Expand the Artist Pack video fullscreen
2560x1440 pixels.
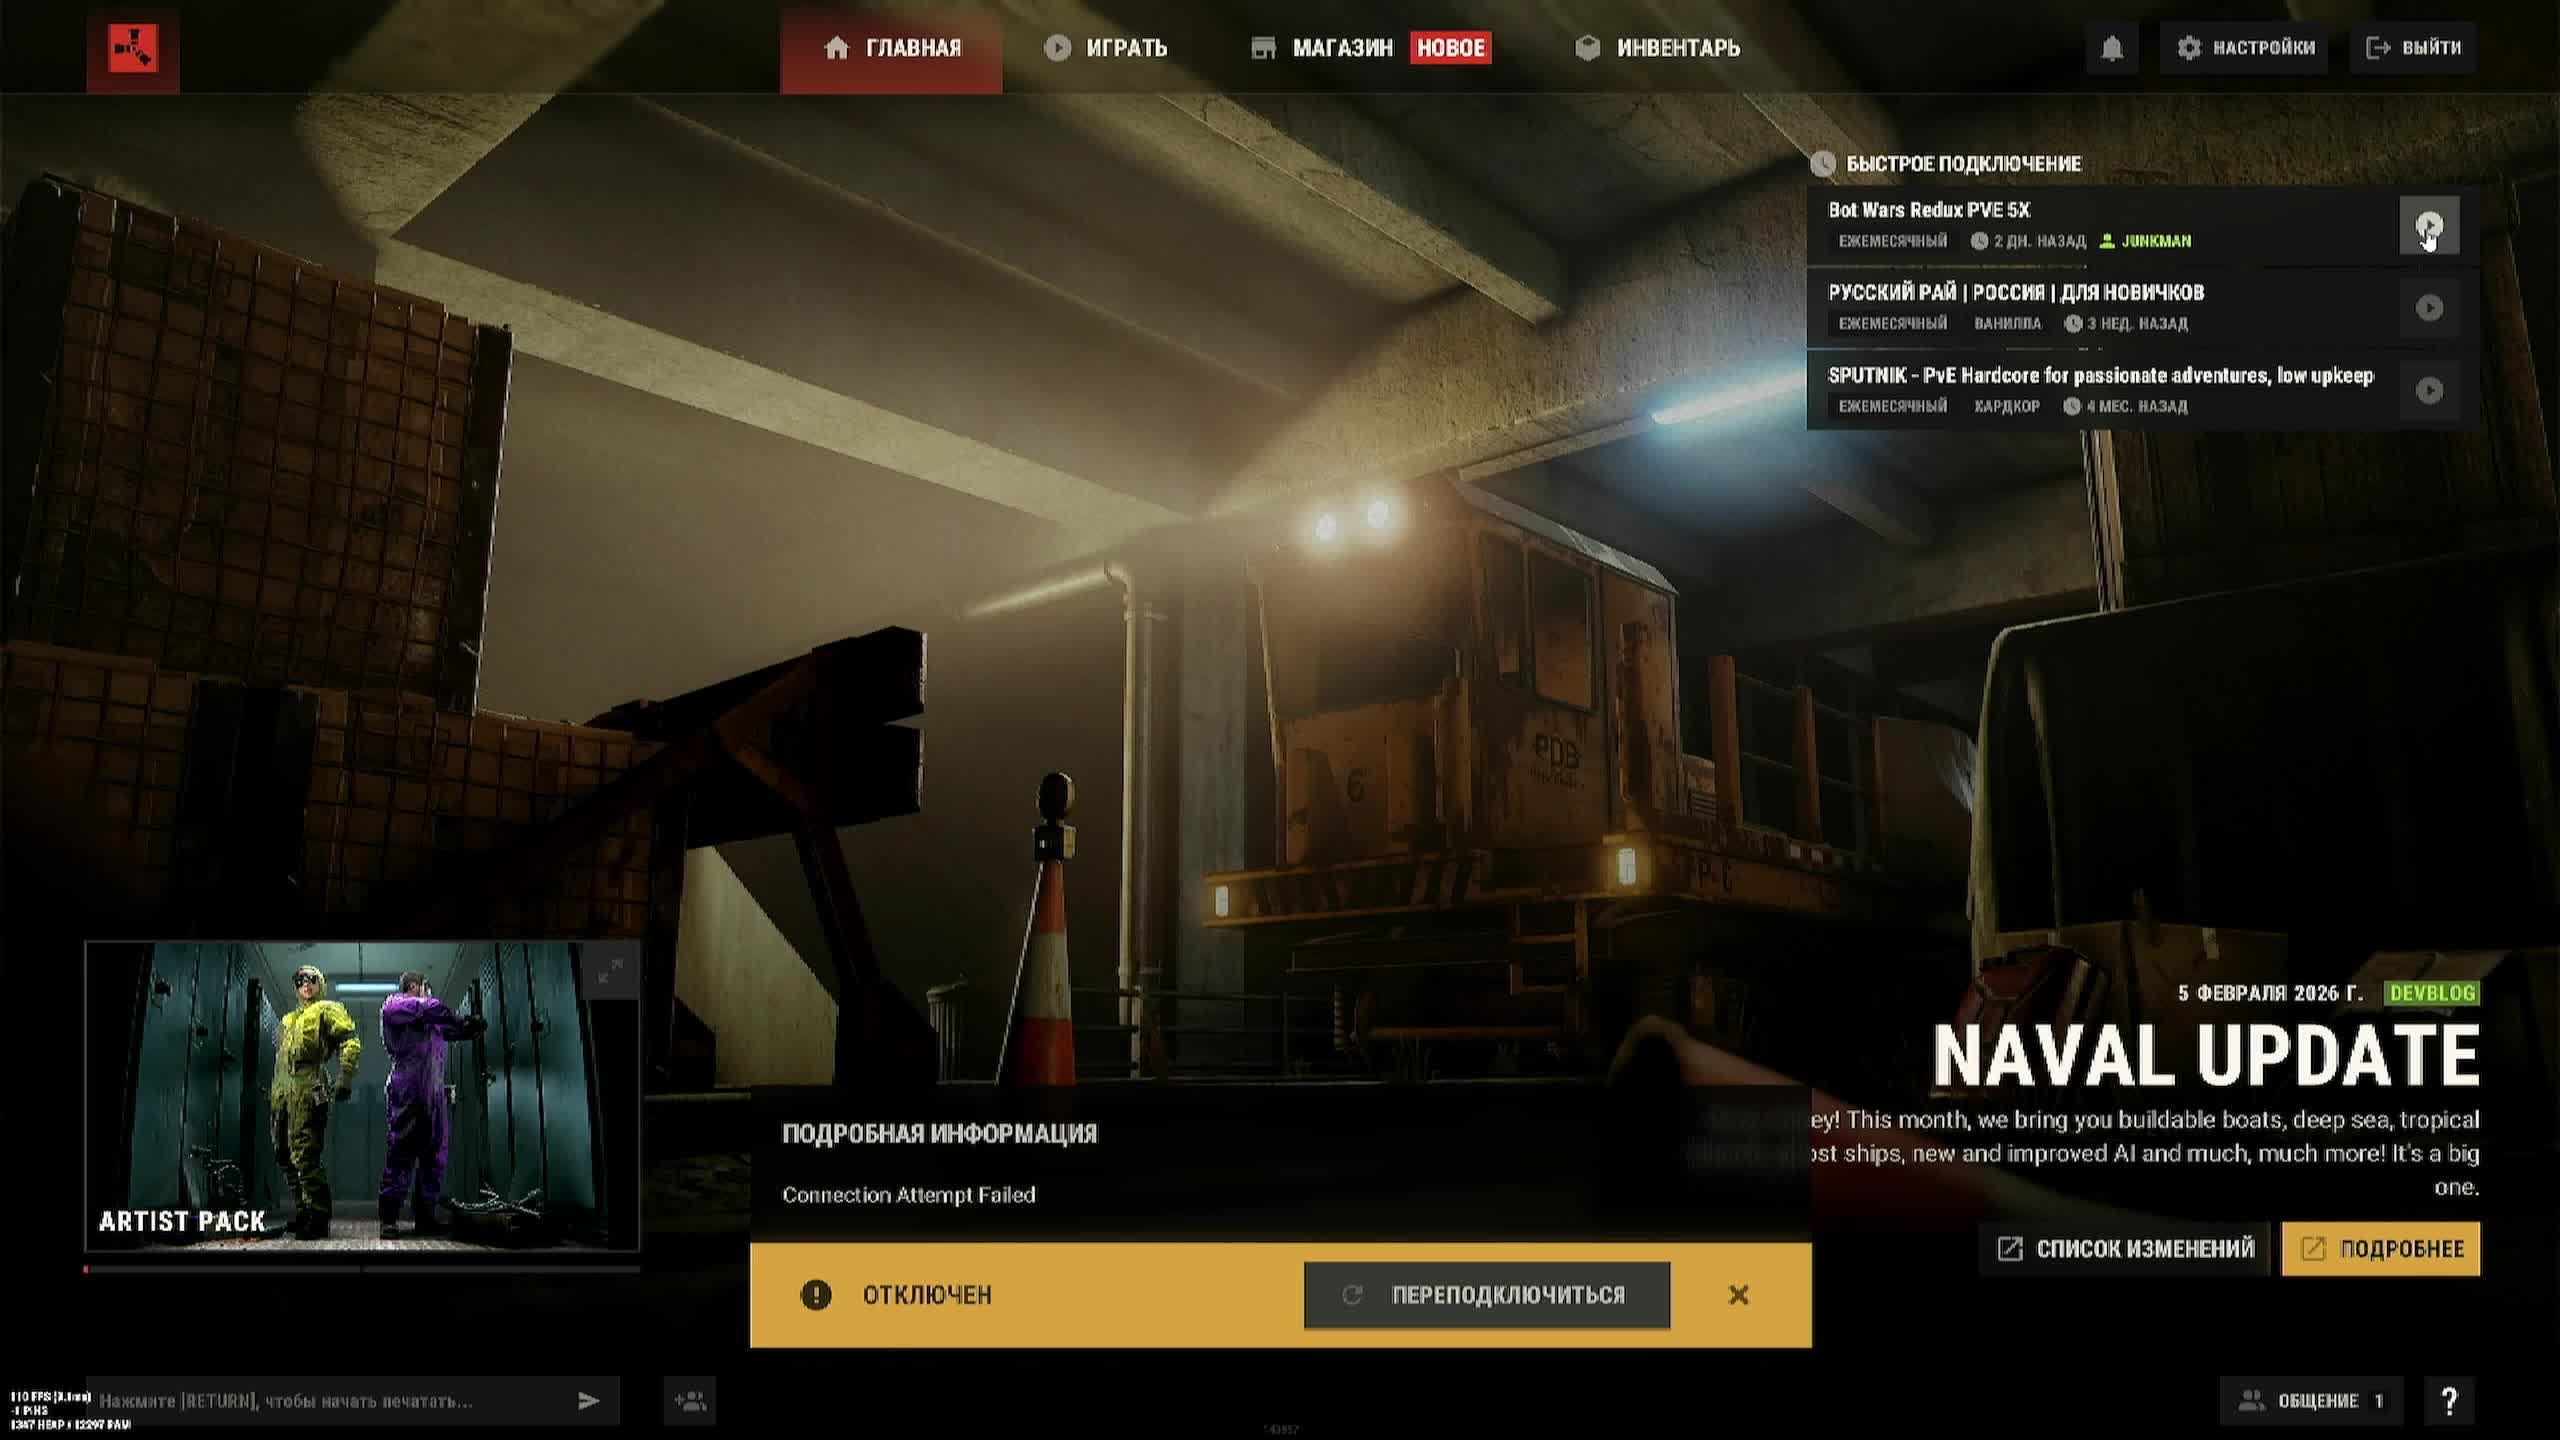tap(609, 970)
